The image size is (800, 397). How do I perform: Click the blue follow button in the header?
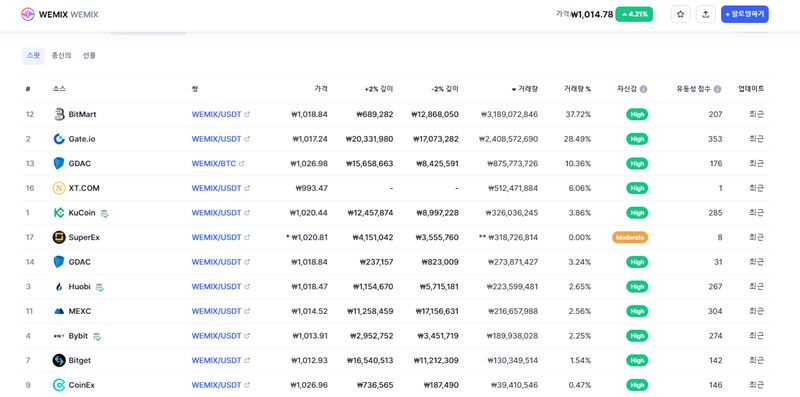[x=745, y=14]
